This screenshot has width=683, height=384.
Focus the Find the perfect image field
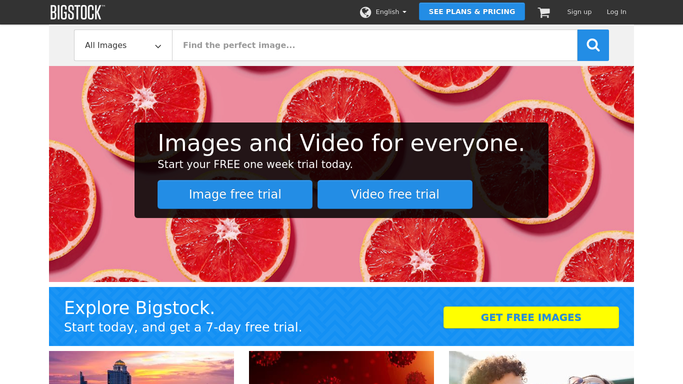375,45
